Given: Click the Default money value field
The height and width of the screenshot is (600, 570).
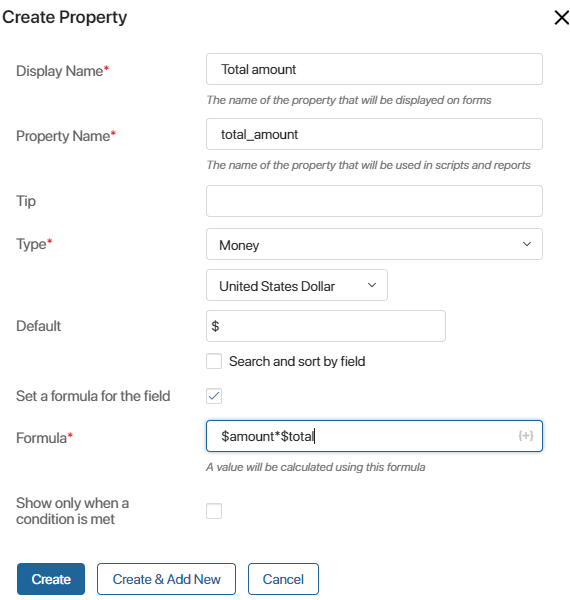Looking at the screenshot, I should (326, 326).
